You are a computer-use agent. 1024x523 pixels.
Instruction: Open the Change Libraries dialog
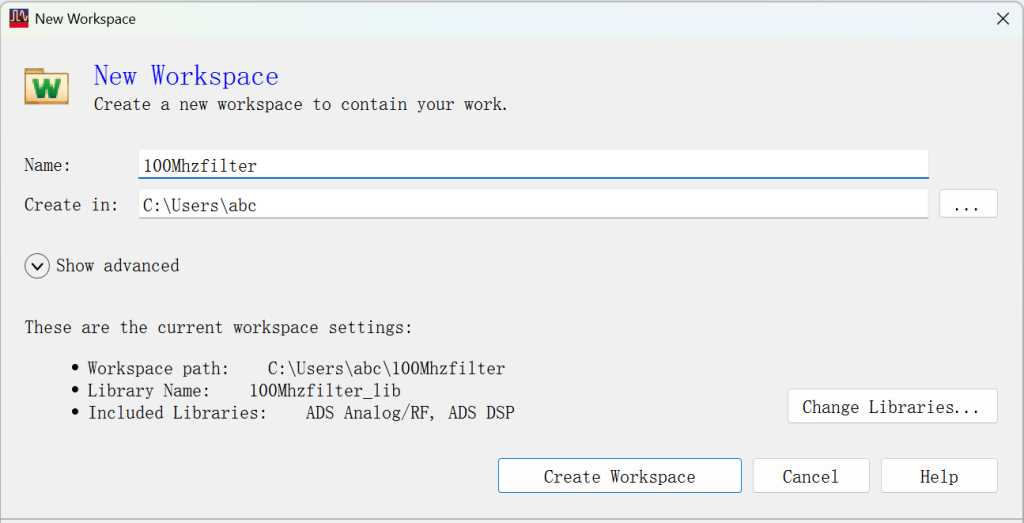[892, 406]
